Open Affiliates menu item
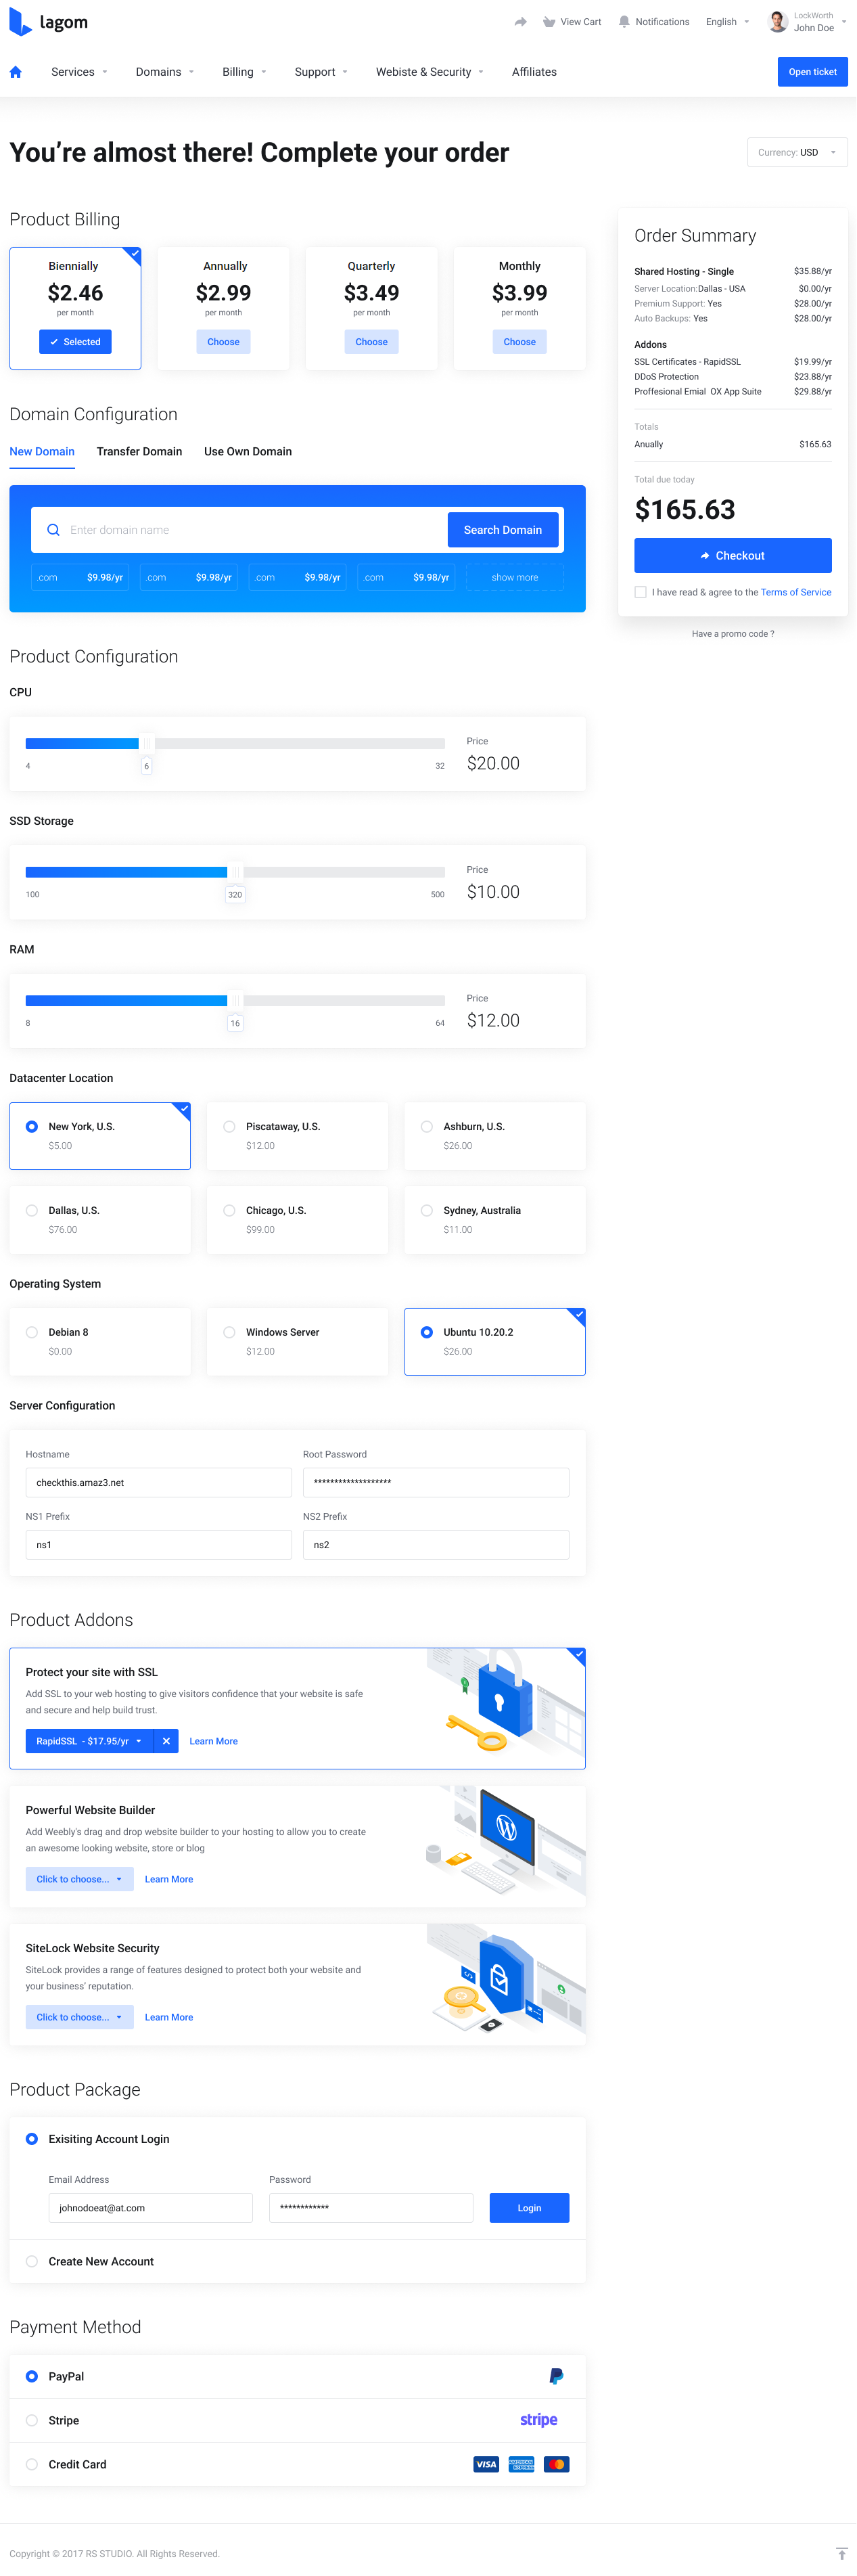The image size is (857, 2576). (x=534, y=72)
